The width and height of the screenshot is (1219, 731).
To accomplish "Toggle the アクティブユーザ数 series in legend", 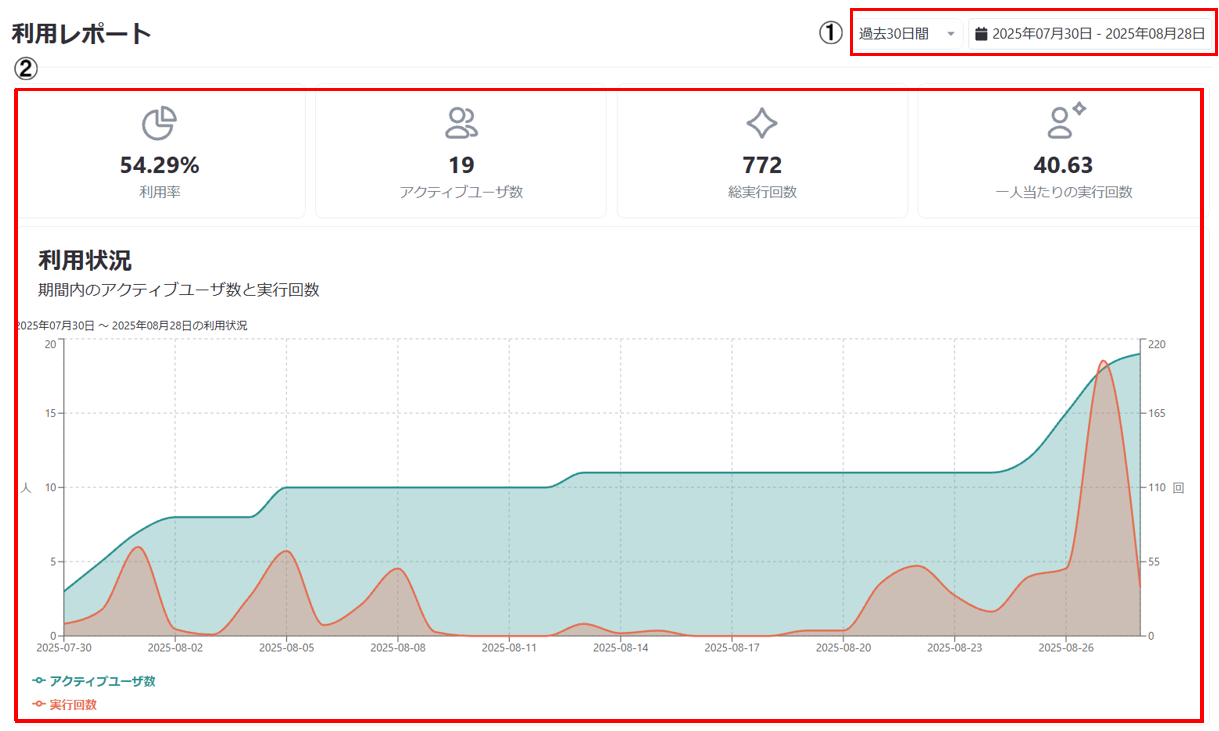I will point(102,681).
